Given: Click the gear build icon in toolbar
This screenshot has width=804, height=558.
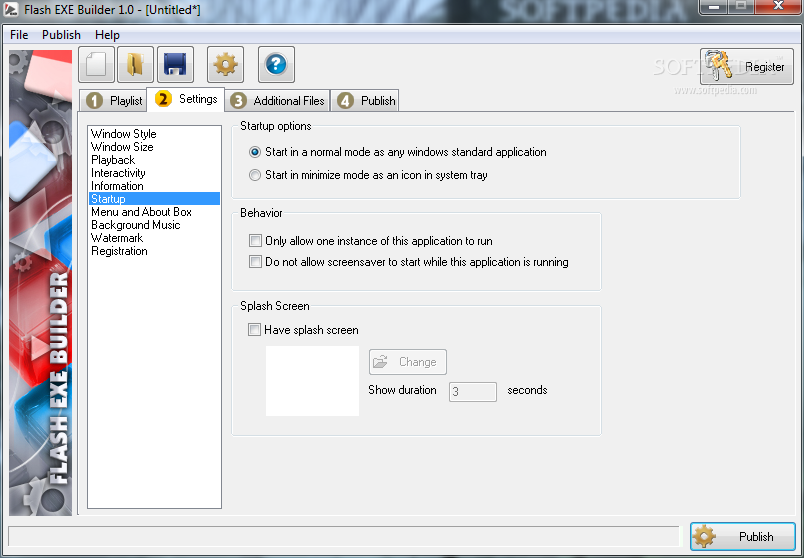Looking at the screenshot, I should pyautogui.click(x=226, y=65).
